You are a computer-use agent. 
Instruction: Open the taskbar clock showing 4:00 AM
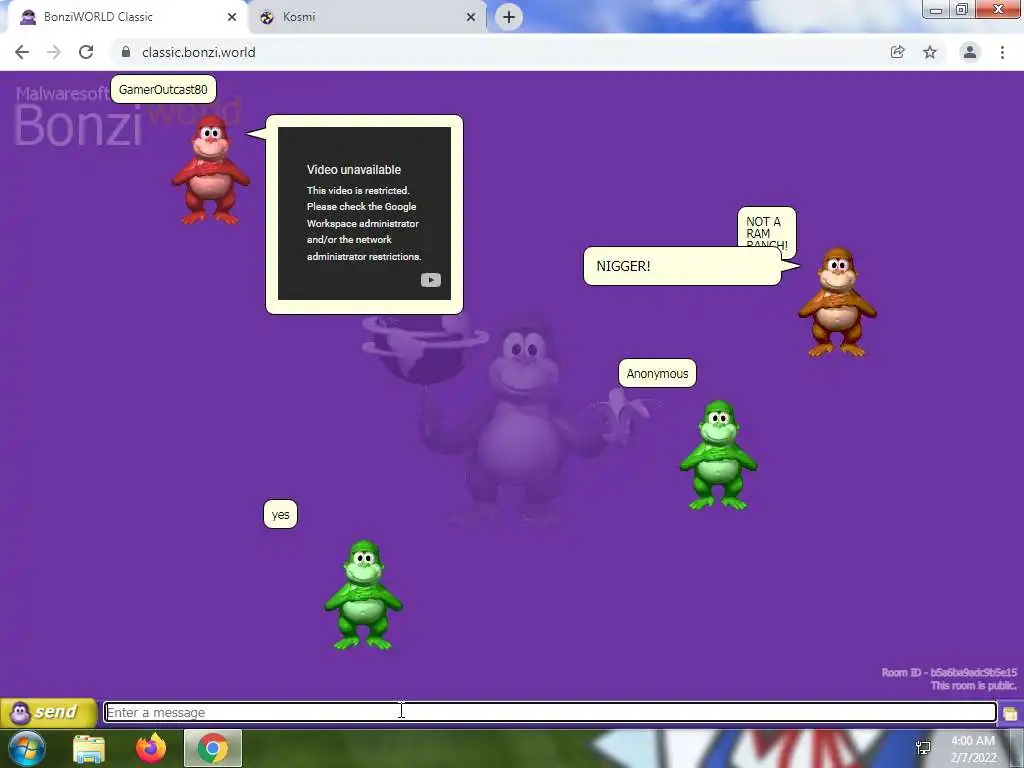tap(973, 749)
